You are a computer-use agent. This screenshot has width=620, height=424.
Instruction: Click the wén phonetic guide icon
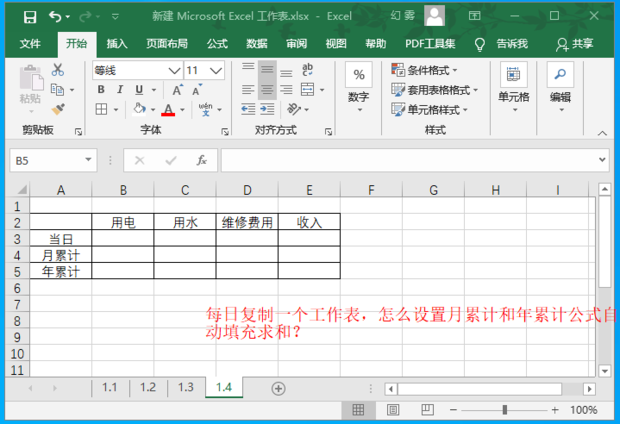(206, 109)
